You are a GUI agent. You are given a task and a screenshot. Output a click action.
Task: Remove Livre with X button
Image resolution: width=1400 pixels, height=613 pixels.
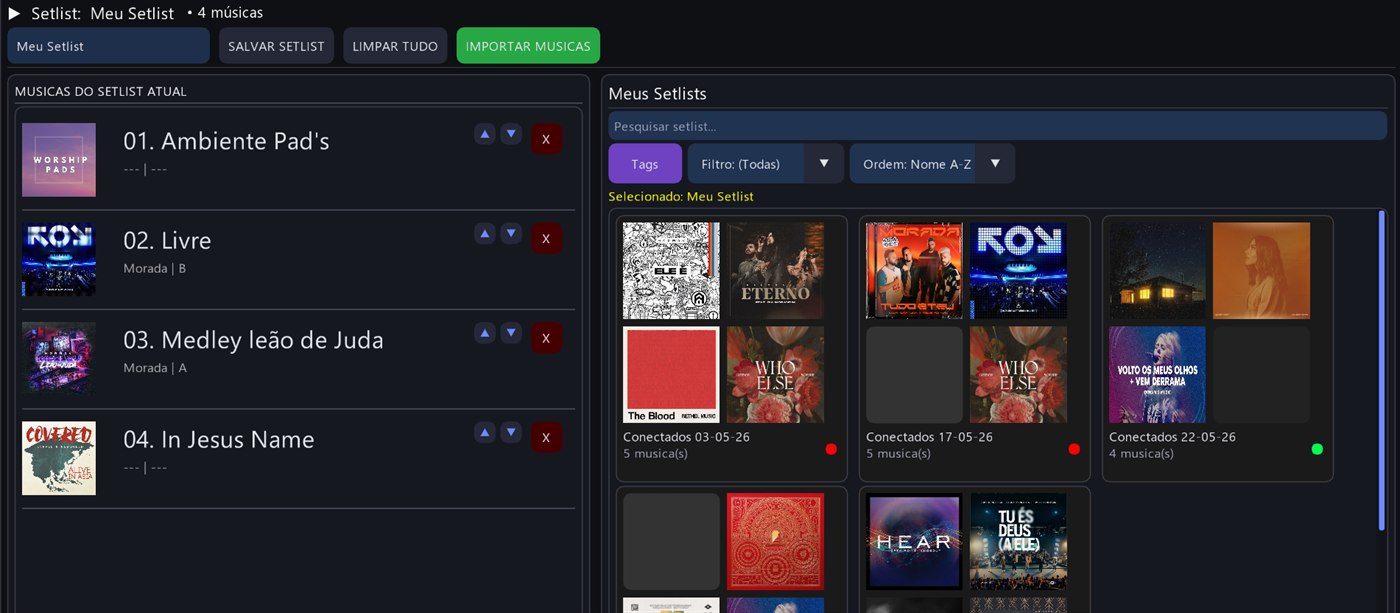pyautogui.click(x=546, y=238)
